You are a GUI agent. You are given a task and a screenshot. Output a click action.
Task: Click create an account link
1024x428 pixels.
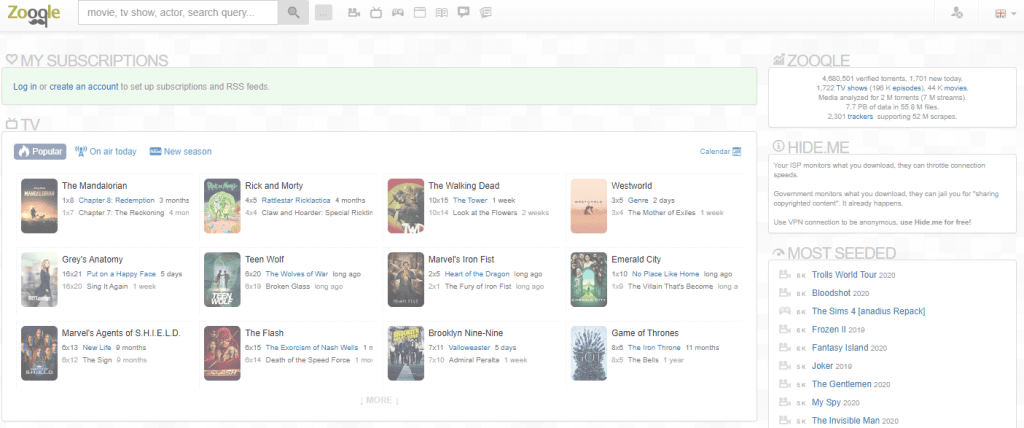point(84,86)
